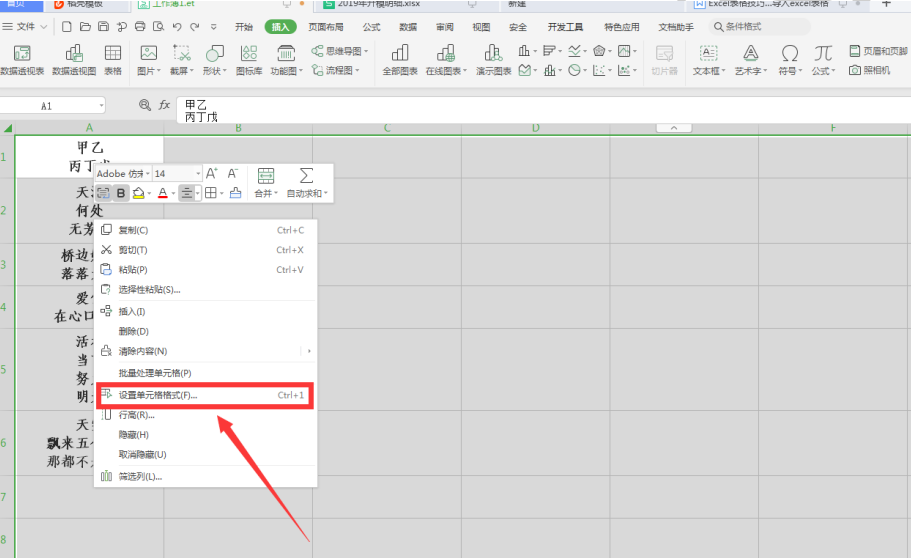Insert a table (表格) from ribbon

[113, 60]
